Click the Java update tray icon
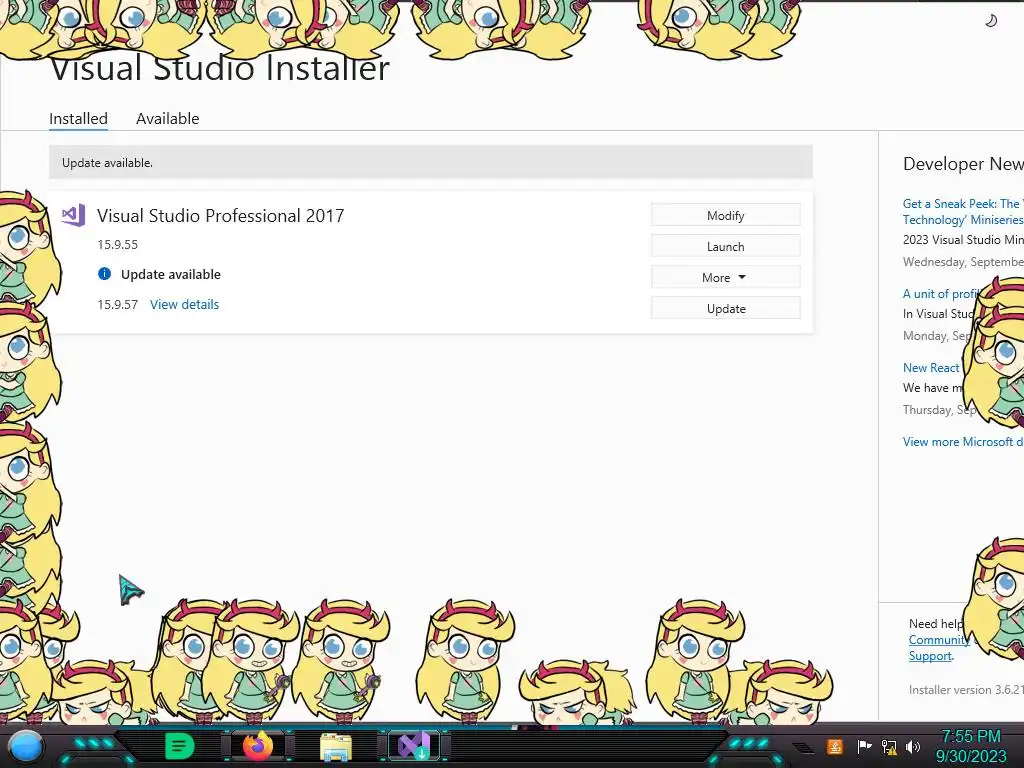Image resolution: width=1024 pixels, height=768 pixels. (x=834, y=746)
